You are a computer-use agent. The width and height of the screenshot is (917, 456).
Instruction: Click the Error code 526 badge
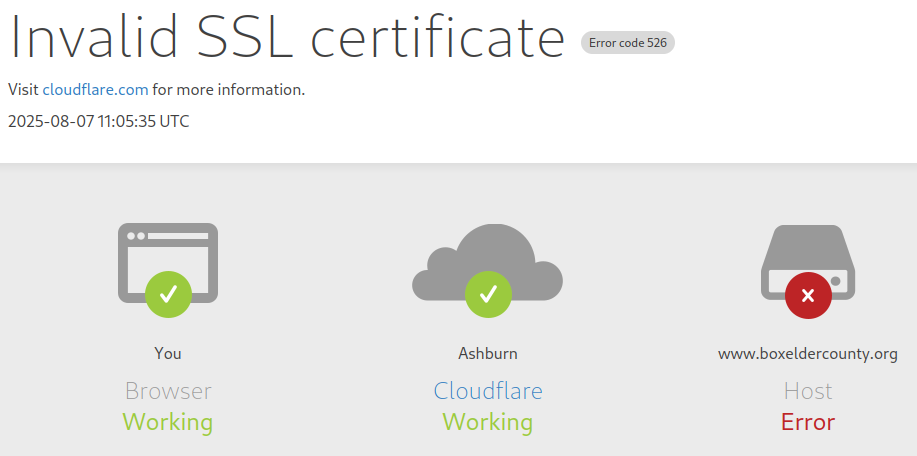point(628,43)
